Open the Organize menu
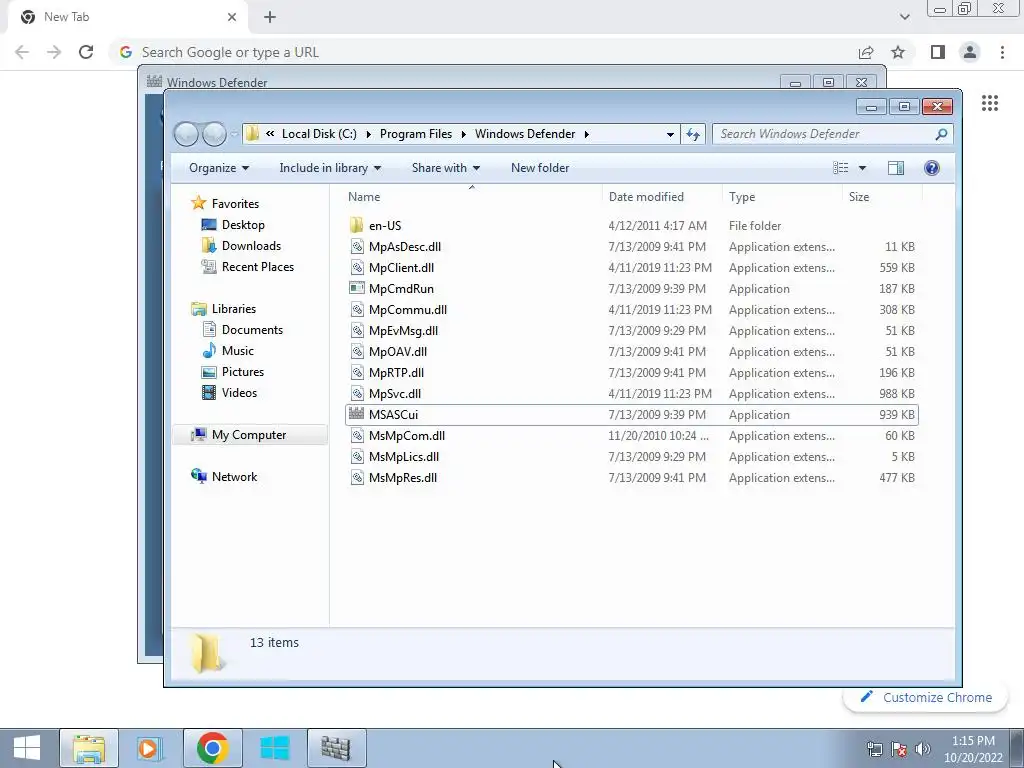This screenshot has height=768, width=1024. pos(219,168)
